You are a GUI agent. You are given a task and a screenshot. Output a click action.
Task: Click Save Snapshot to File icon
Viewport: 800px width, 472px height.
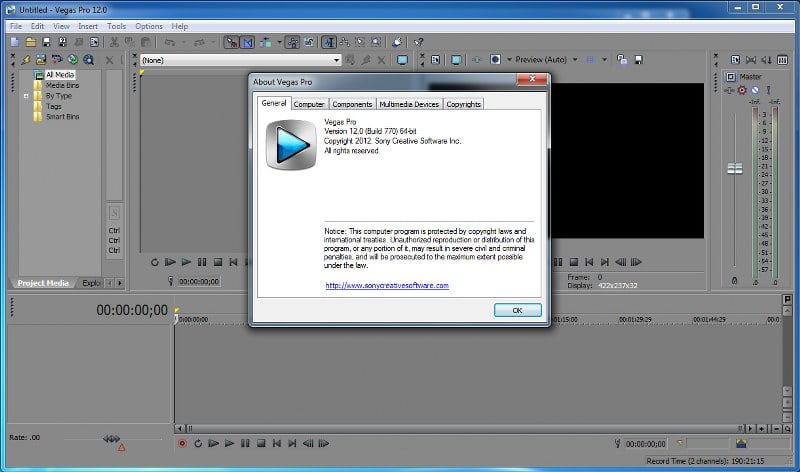638,60
